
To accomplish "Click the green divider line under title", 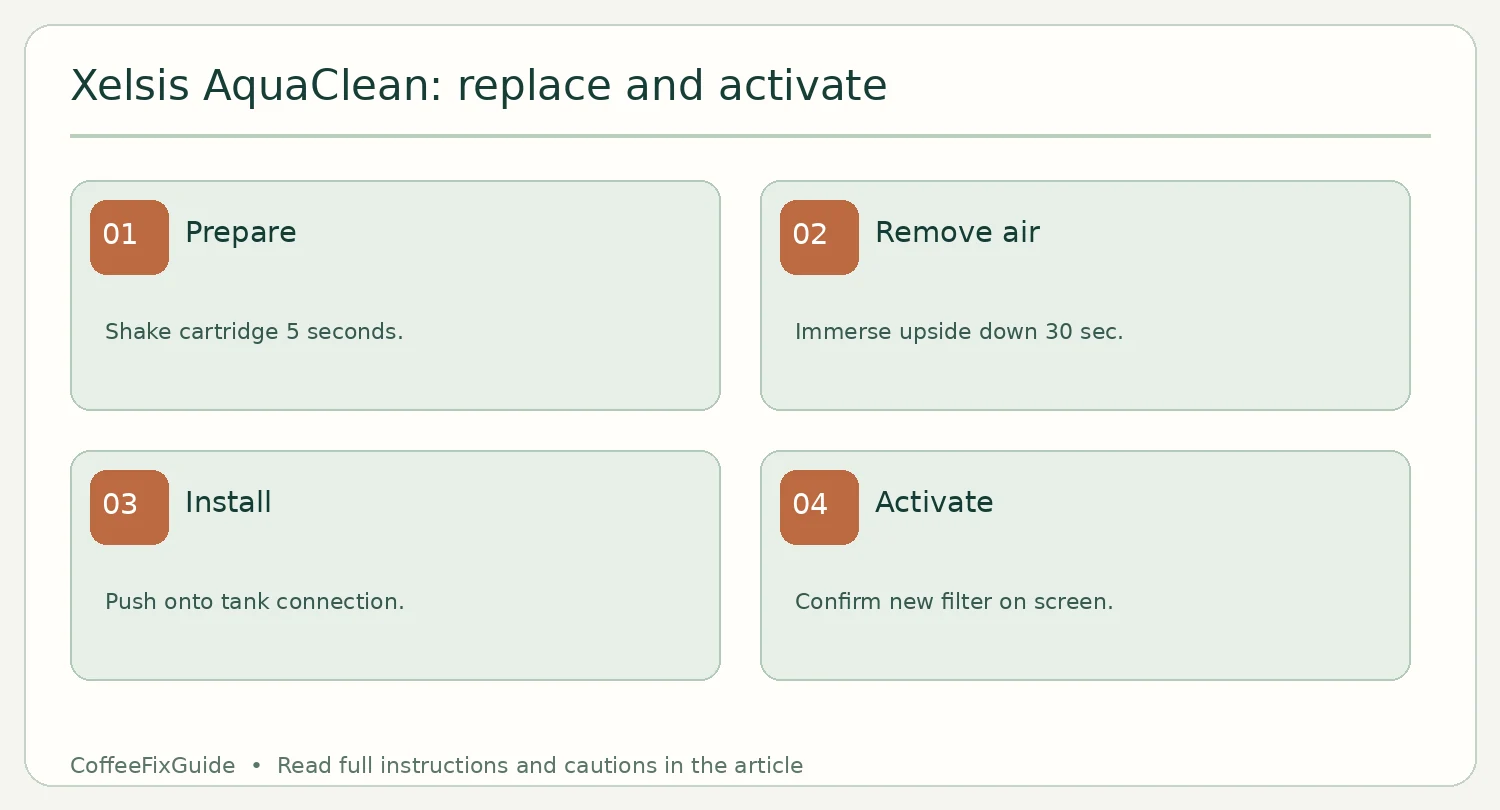I will 750,136.
